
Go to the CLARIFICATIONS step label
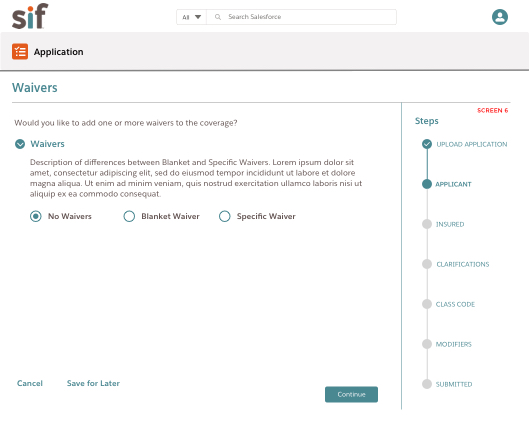tap(463, 264)
